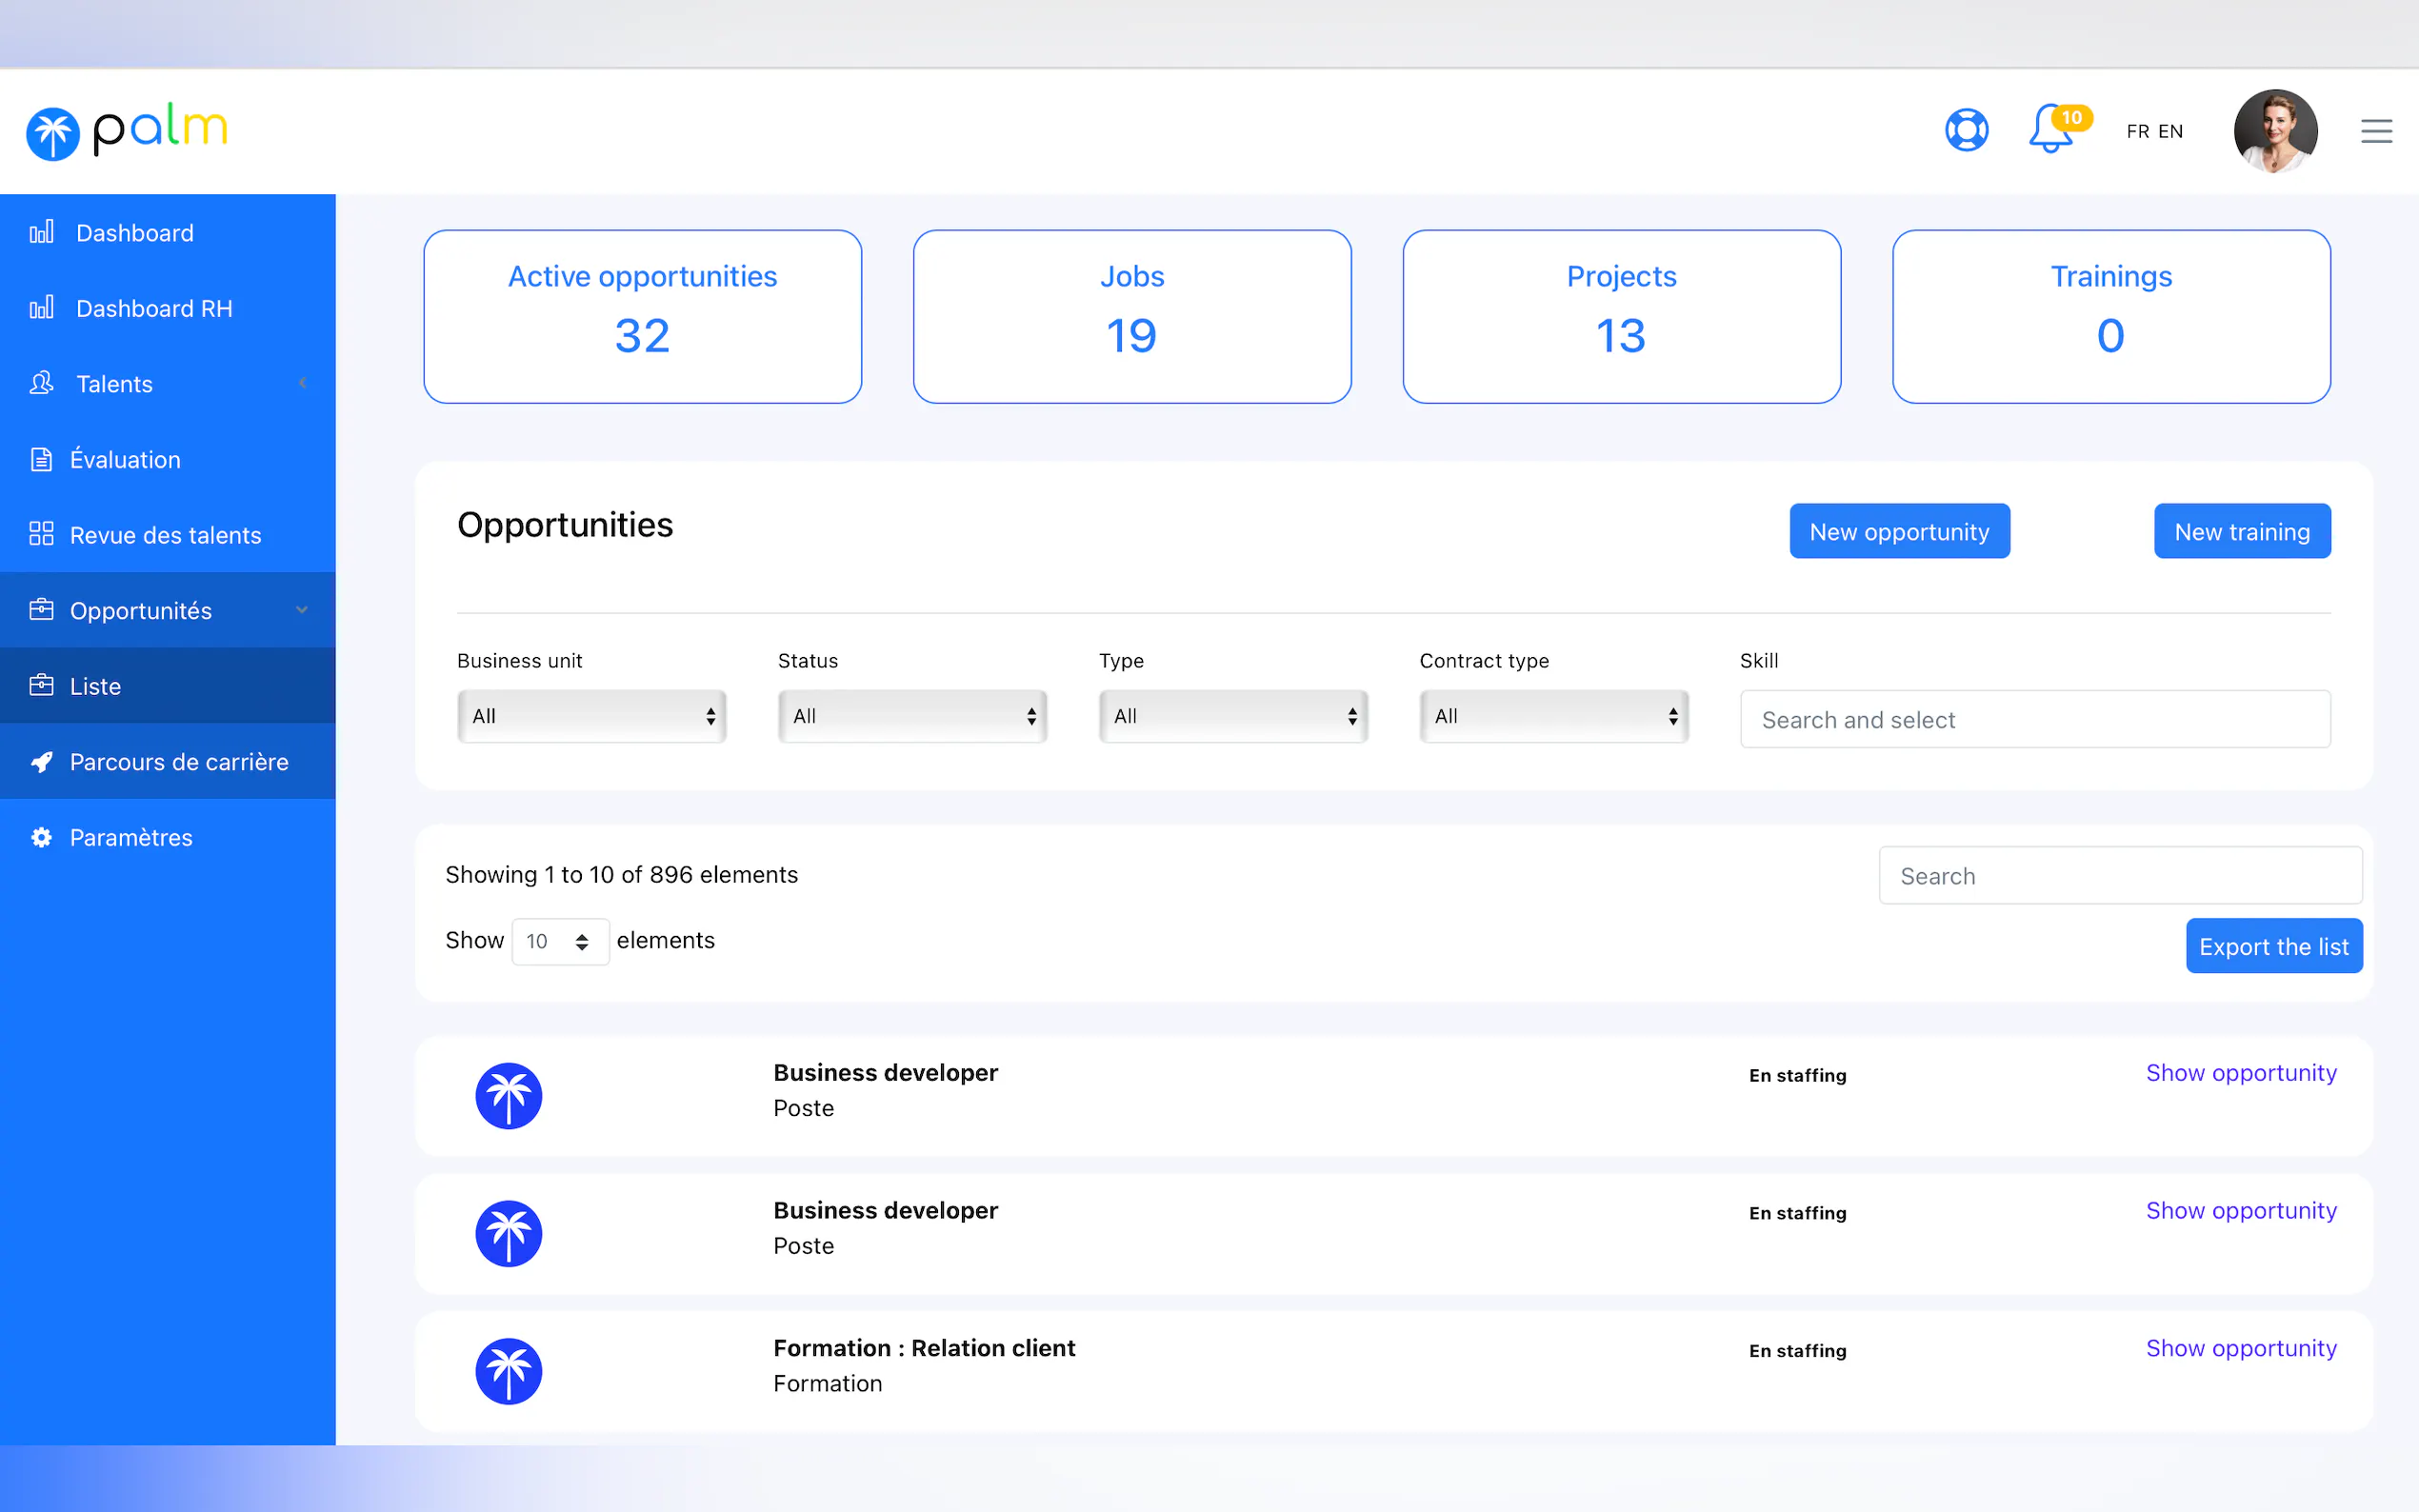Click the Paramètres gear icon
2419x1512 pixels.
click(x=41, y=837)
